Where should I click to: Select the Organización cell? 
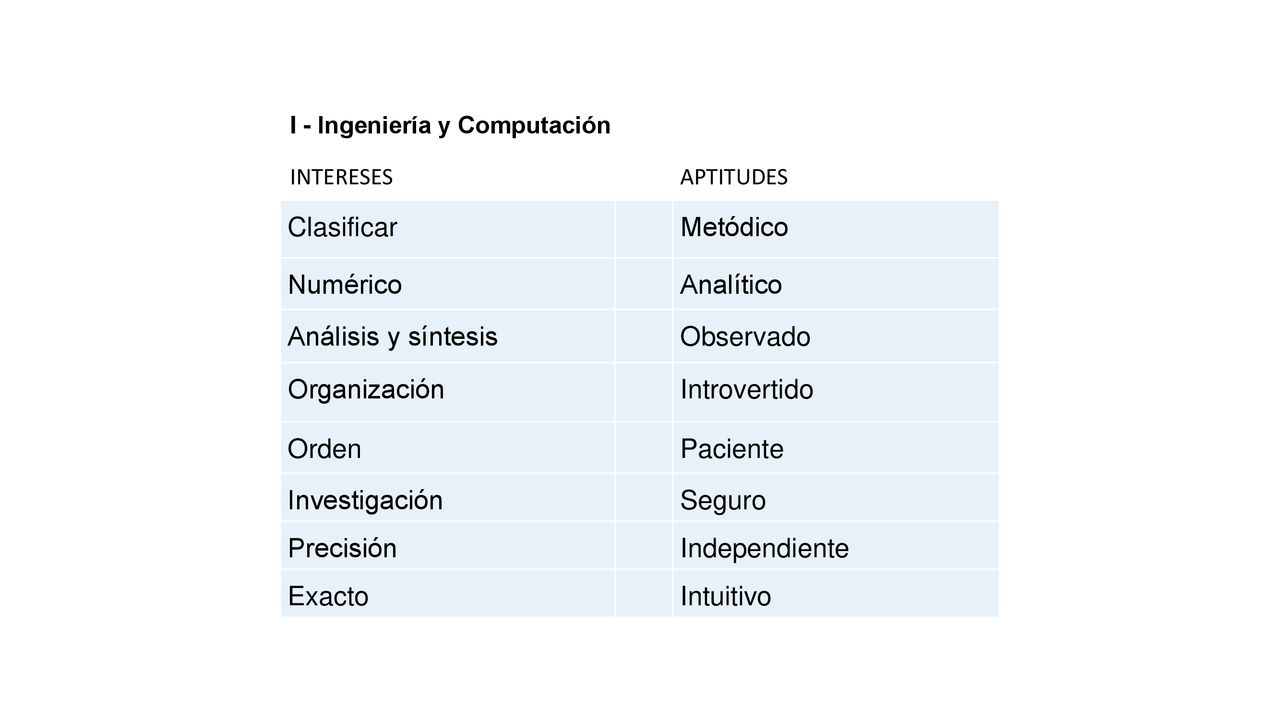(x=447, y=392)
